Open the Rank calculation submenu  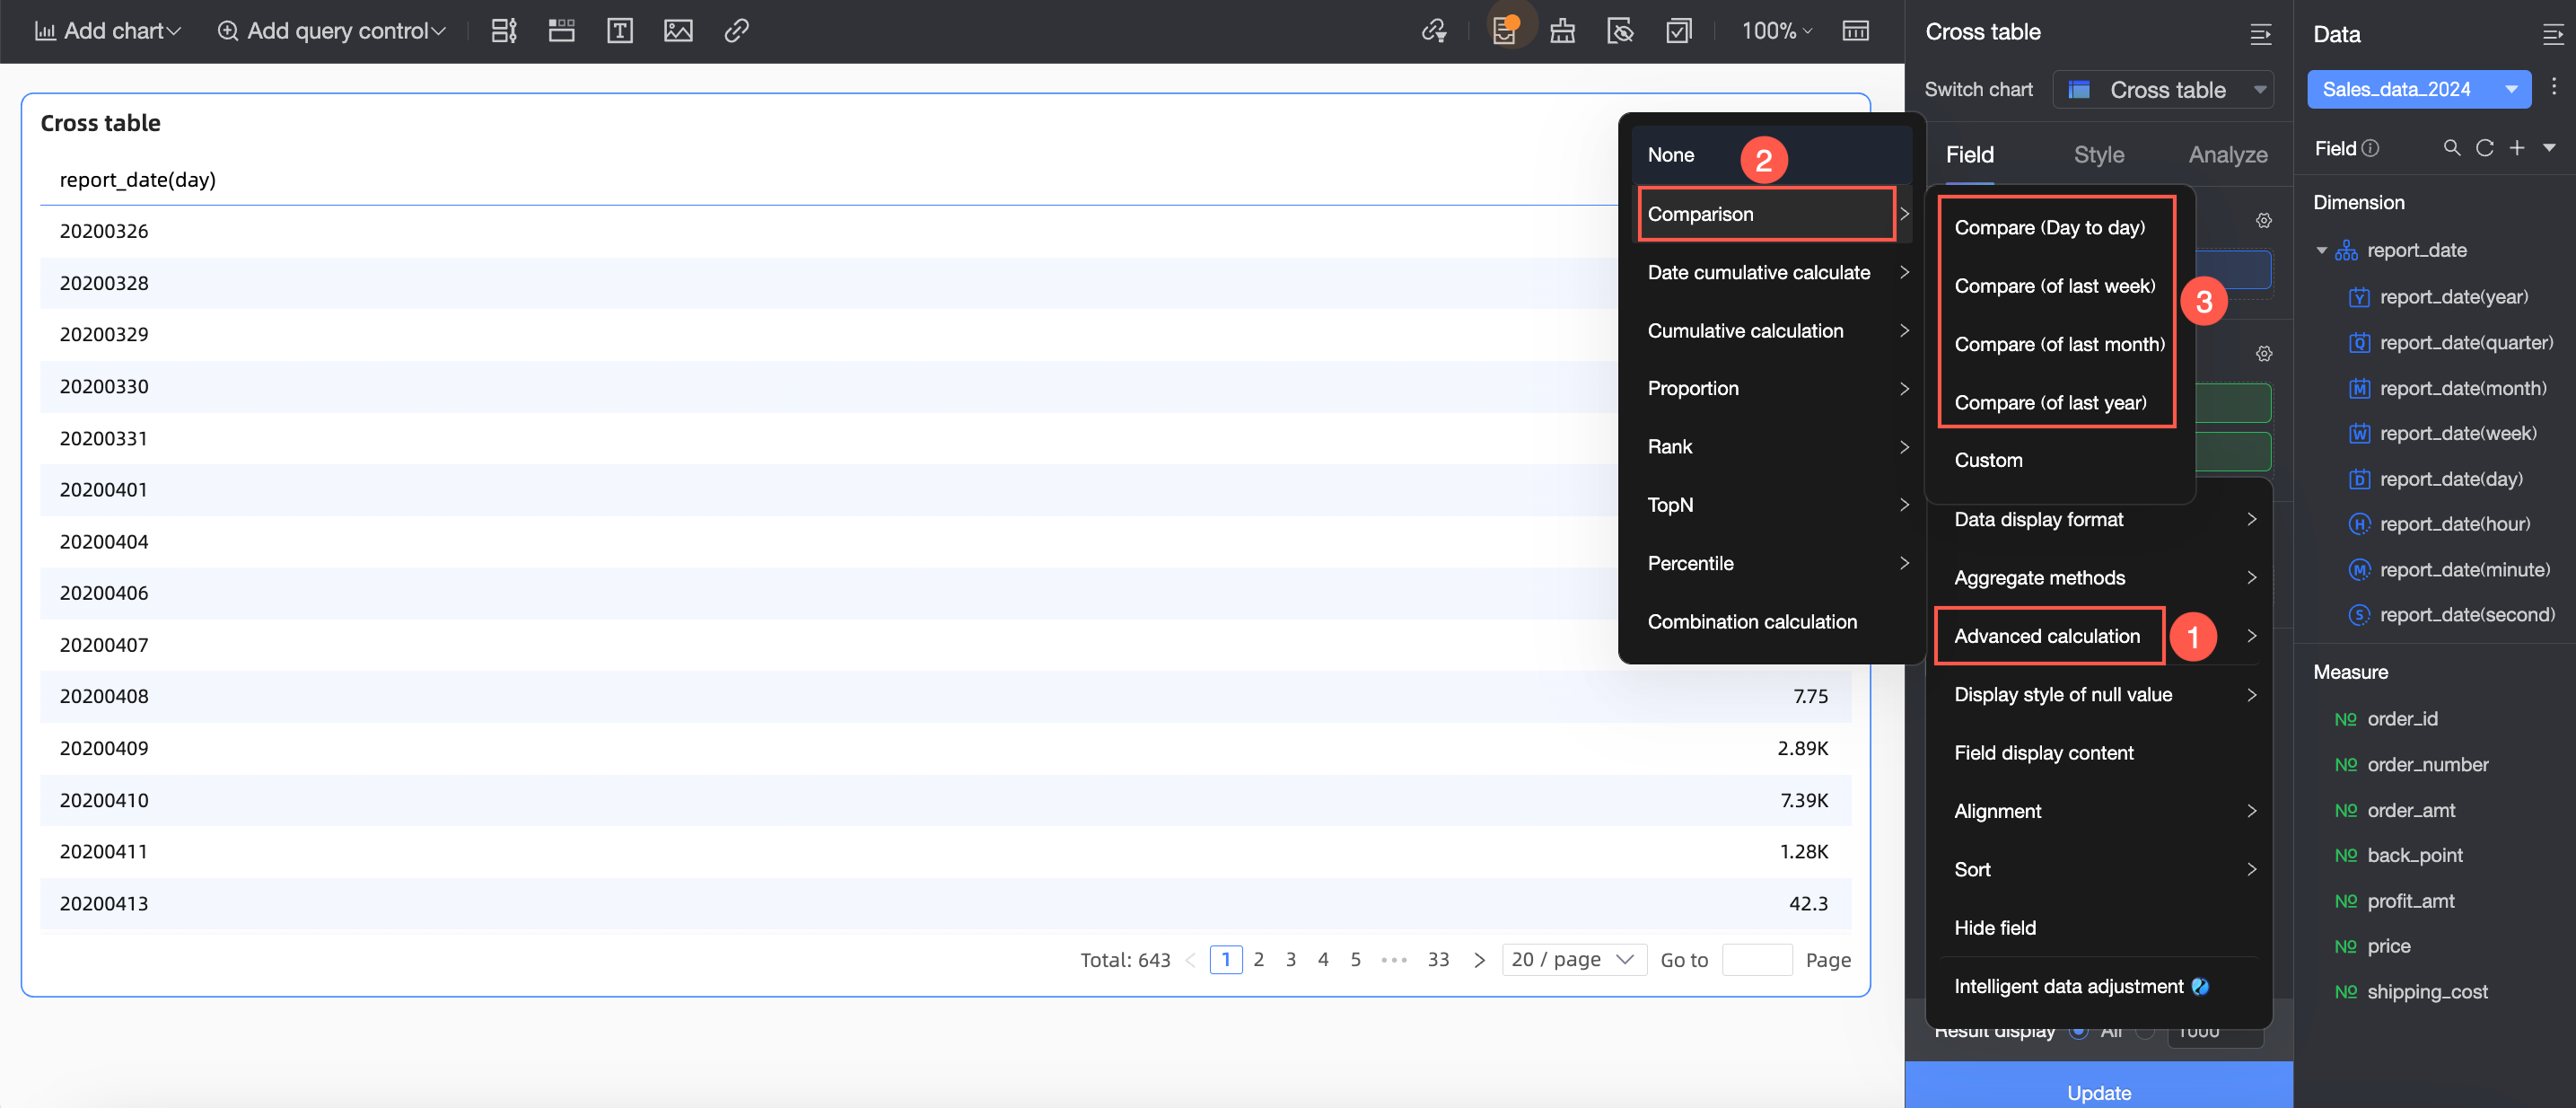[x=1772, y=447]
